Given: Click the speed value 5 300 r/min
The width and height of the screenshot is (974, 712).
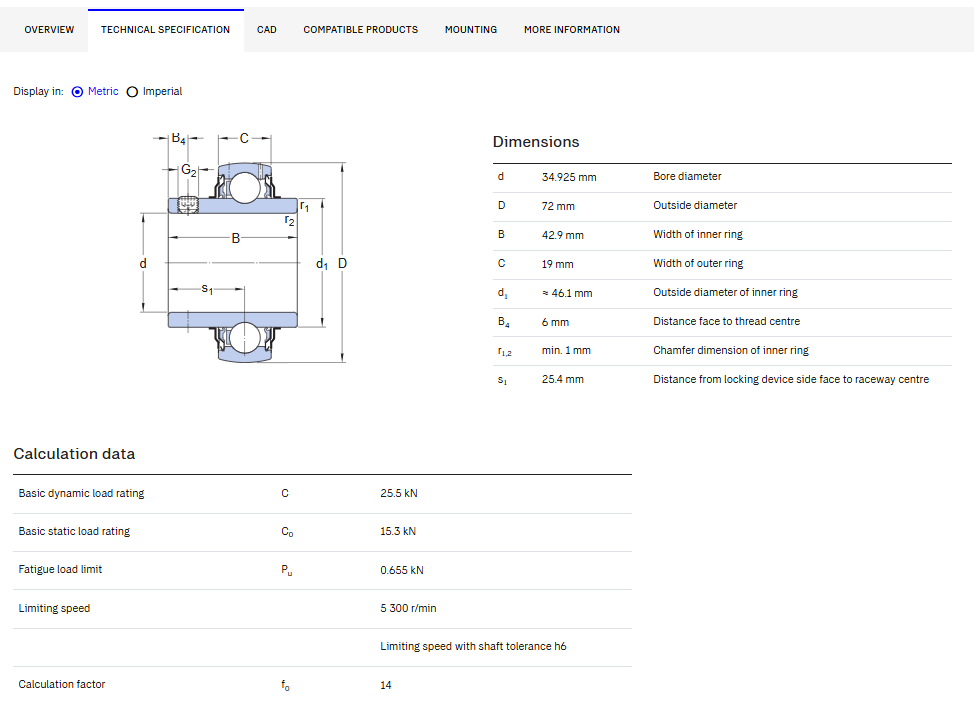Looking at the screenshot, I should [x=408, y=608].
